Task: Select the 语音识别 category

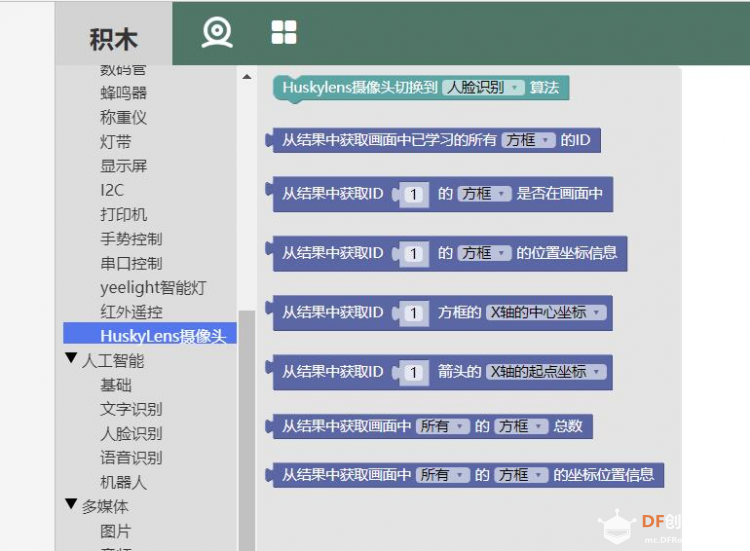Action: point(131,458)
